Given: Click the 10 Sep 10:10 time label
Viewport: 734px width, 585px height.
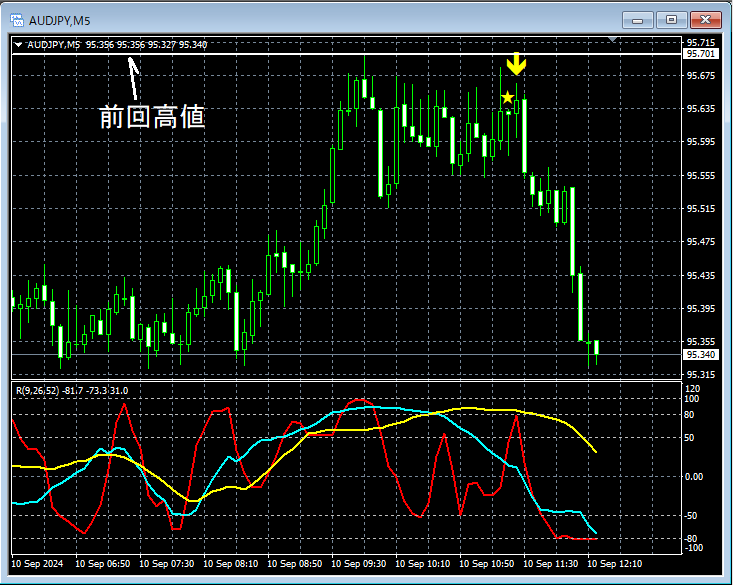Looking at the screenshot, I should [422, 563].
